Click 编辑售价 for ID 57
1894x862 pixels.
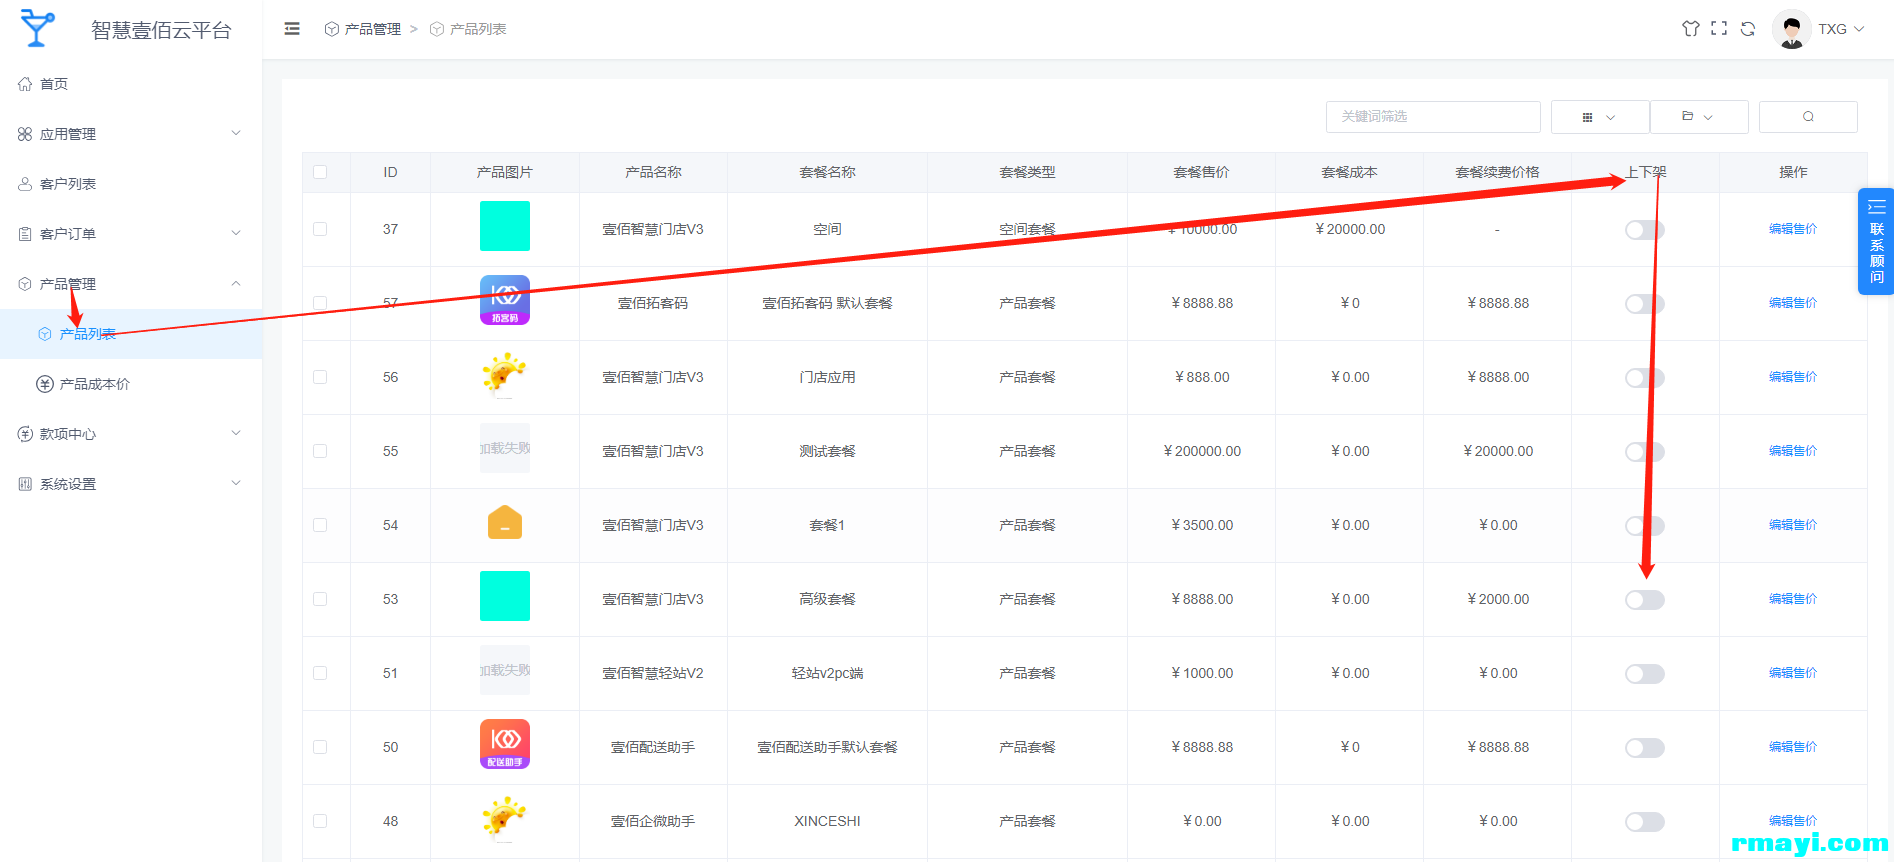[1793, 303]
